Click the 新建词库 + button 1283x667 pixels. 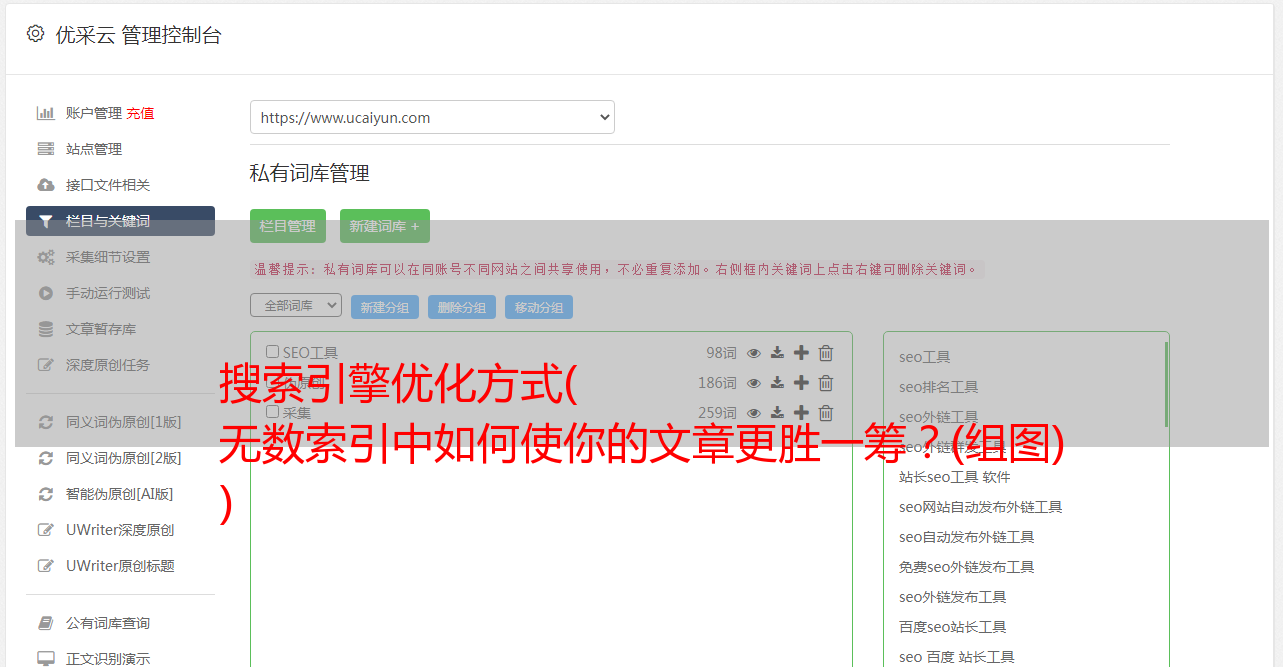(385, 226)
